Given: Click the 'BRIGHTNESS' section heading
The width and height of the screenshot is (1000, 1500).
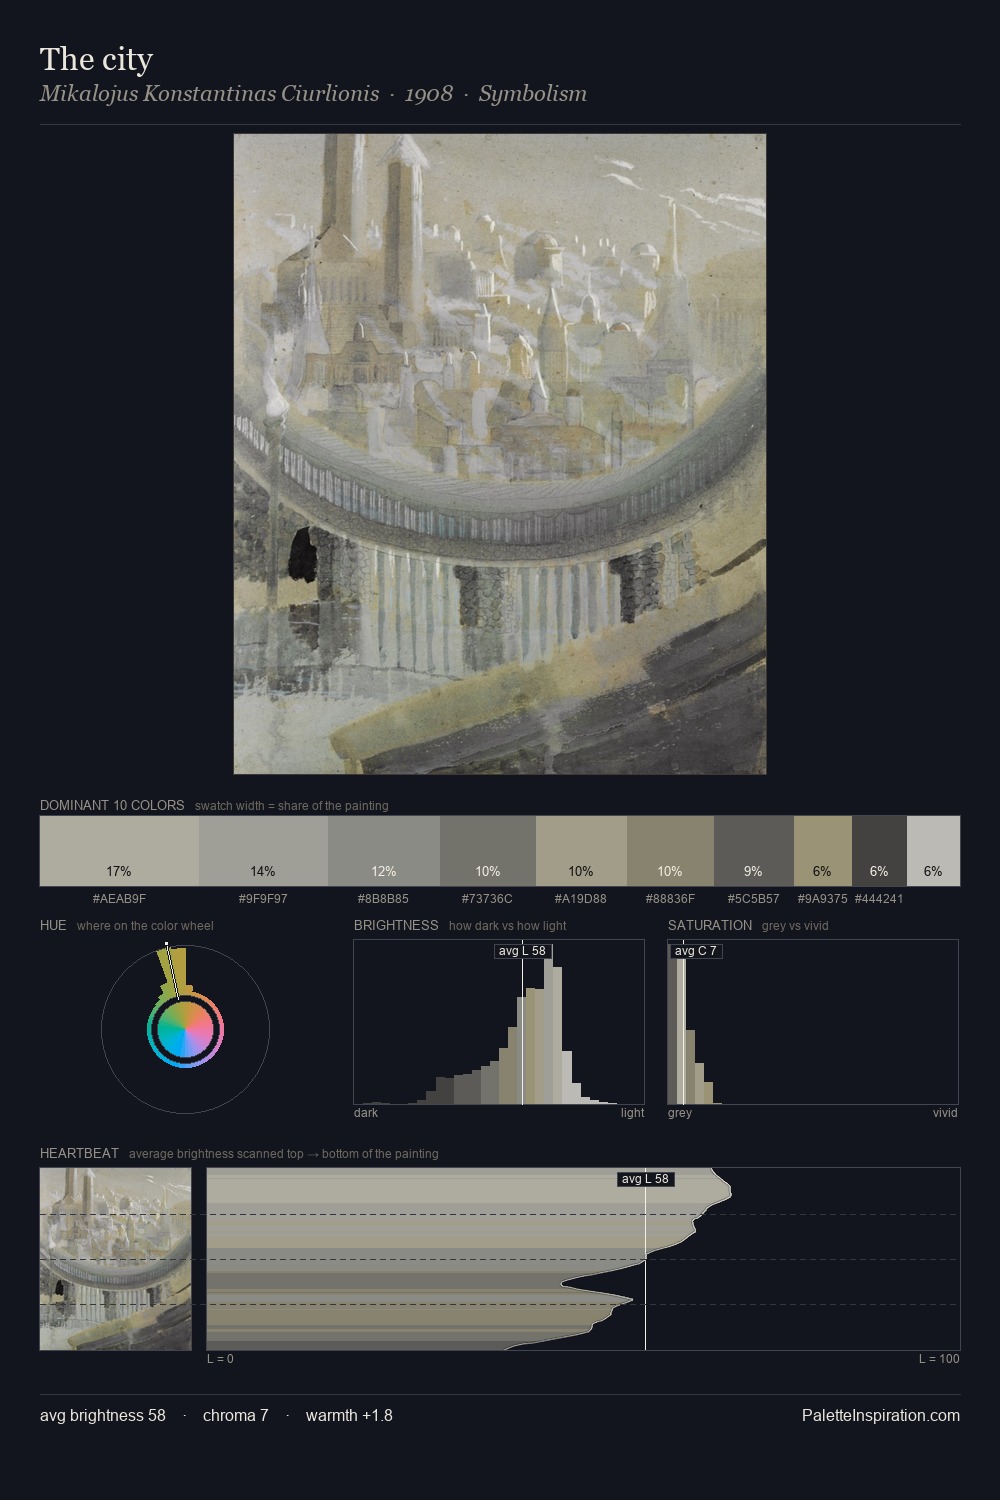Looking at the screenshot, I should tap(396, 925).
